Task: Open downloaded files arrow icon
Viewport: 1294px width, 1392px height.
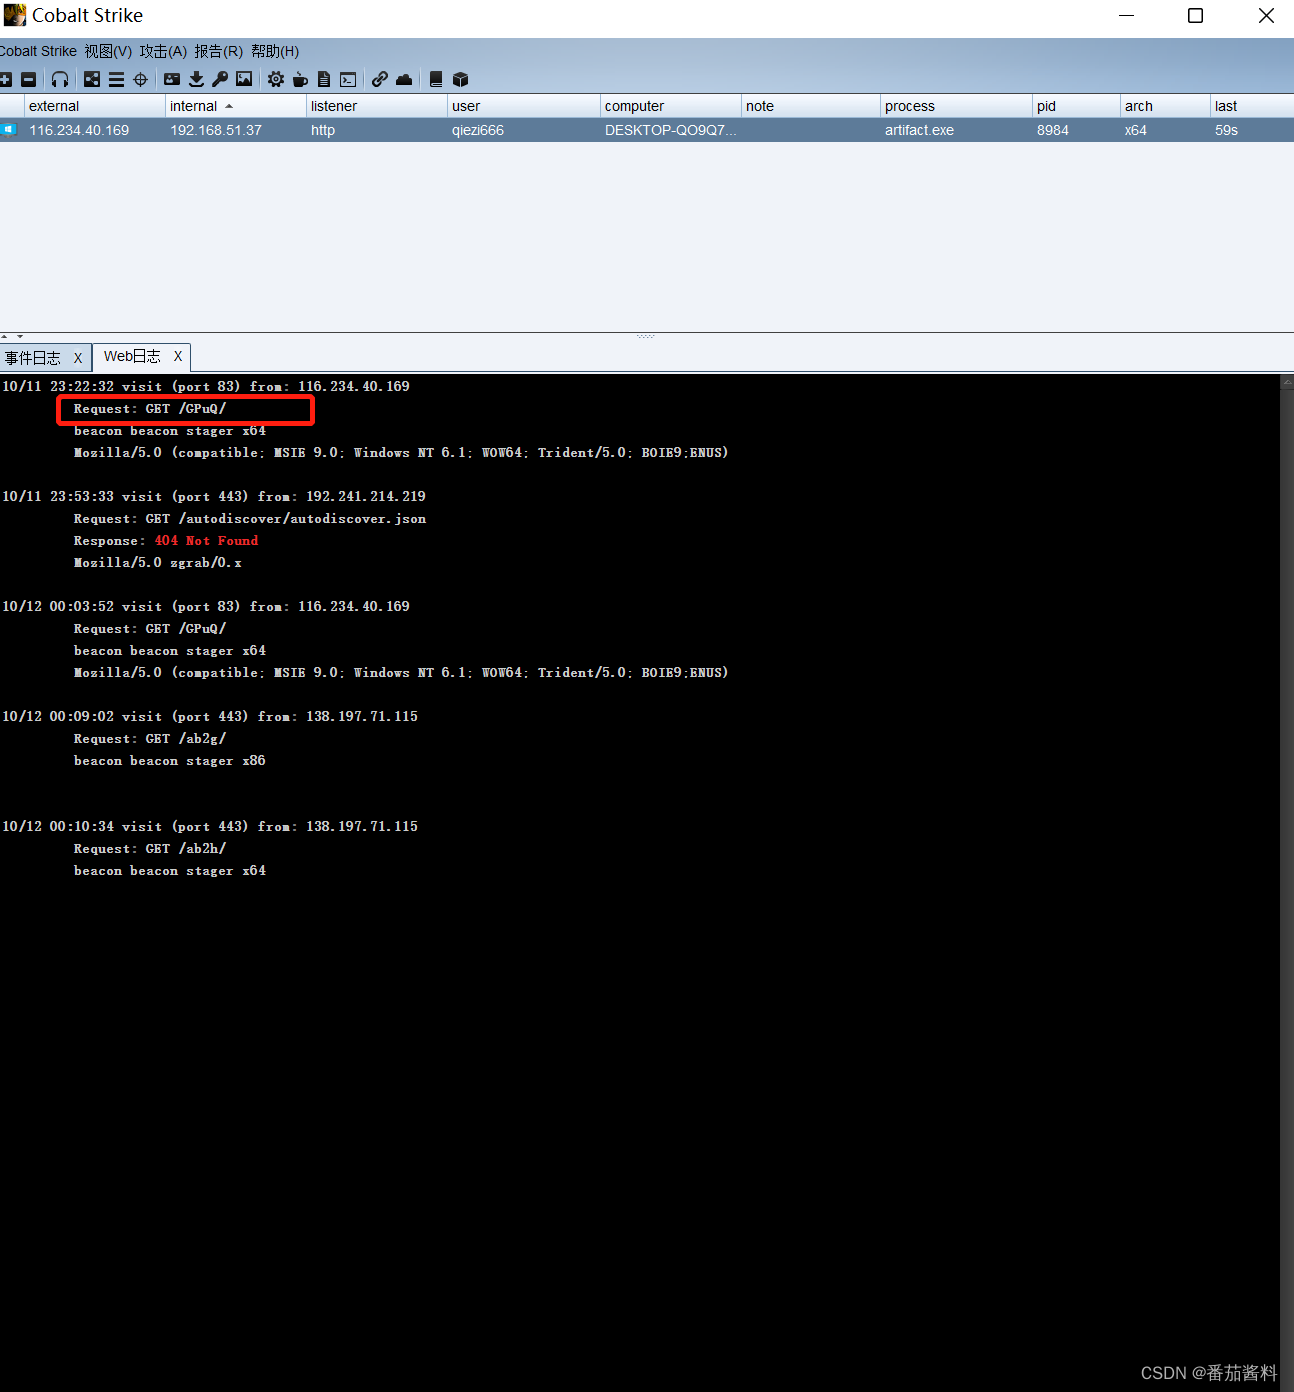Action: (196, 79)
